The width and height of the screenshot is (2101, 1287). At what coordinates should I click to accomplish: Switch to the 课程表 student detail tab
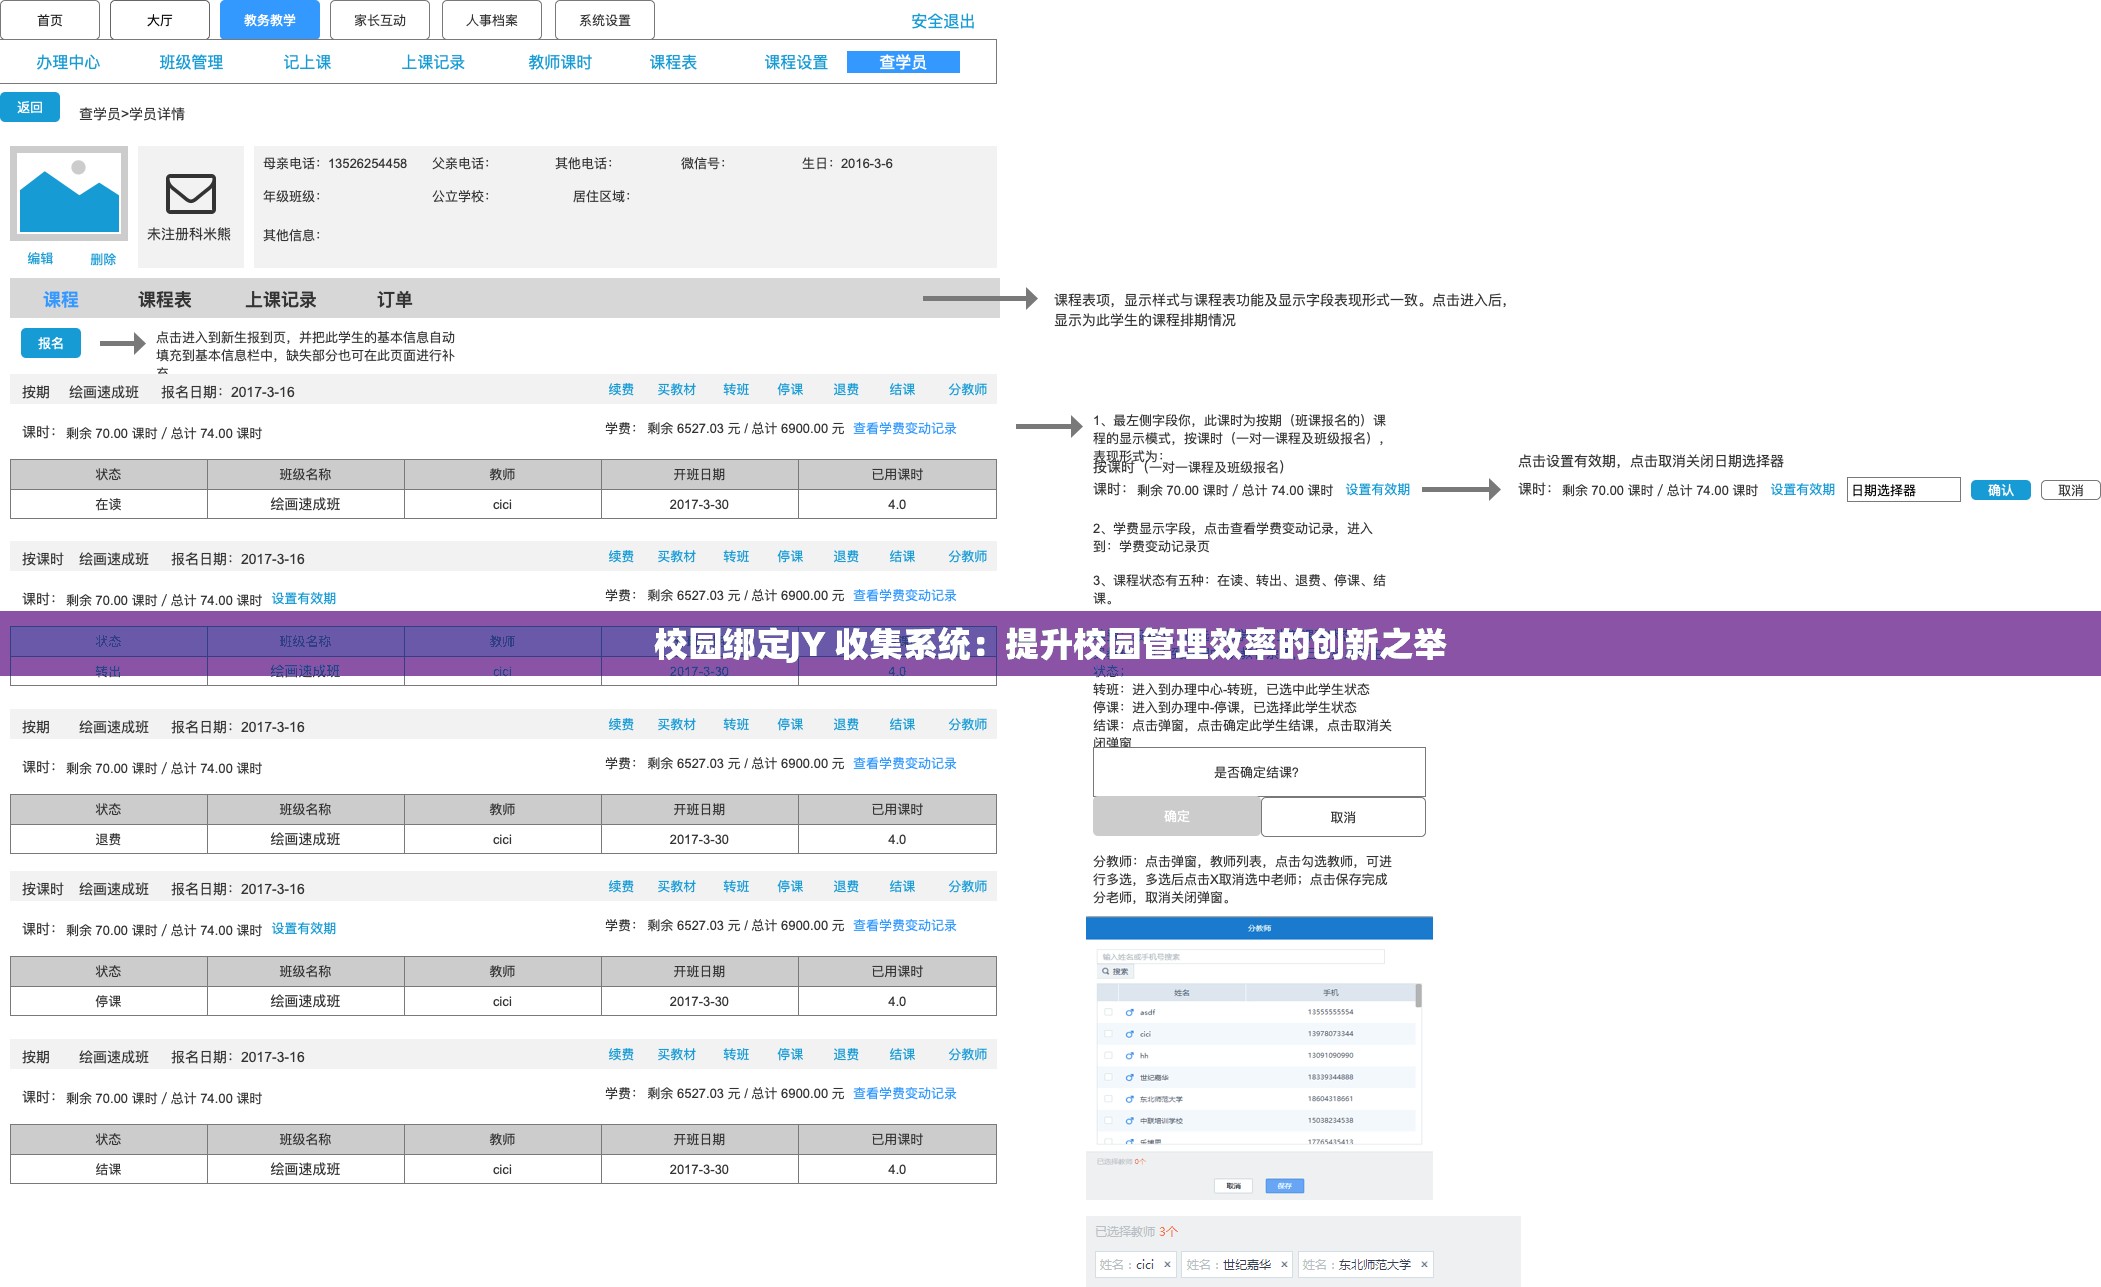pyautogui.click(x=165, y=299)
